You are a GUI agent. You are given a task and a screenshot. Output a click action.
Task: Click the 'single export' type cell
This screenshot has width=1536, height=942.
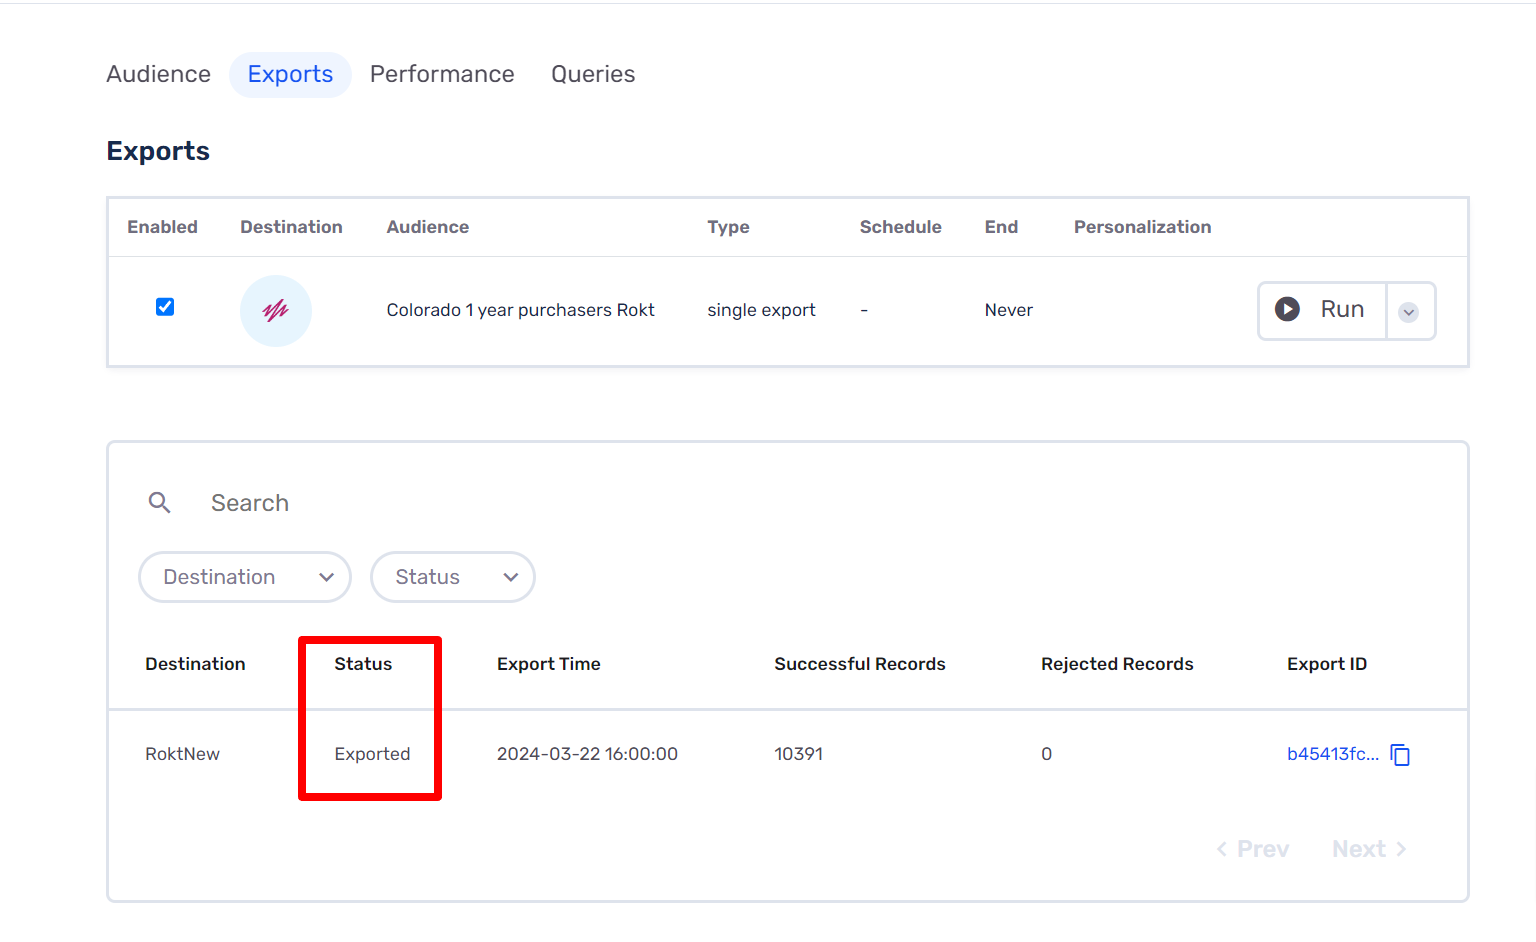(761, 310)
